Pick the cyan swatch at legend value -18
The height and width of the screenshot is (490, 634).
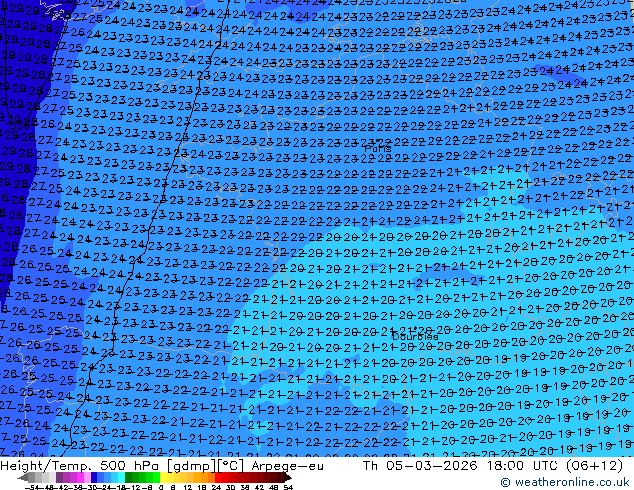coord(121,477)
